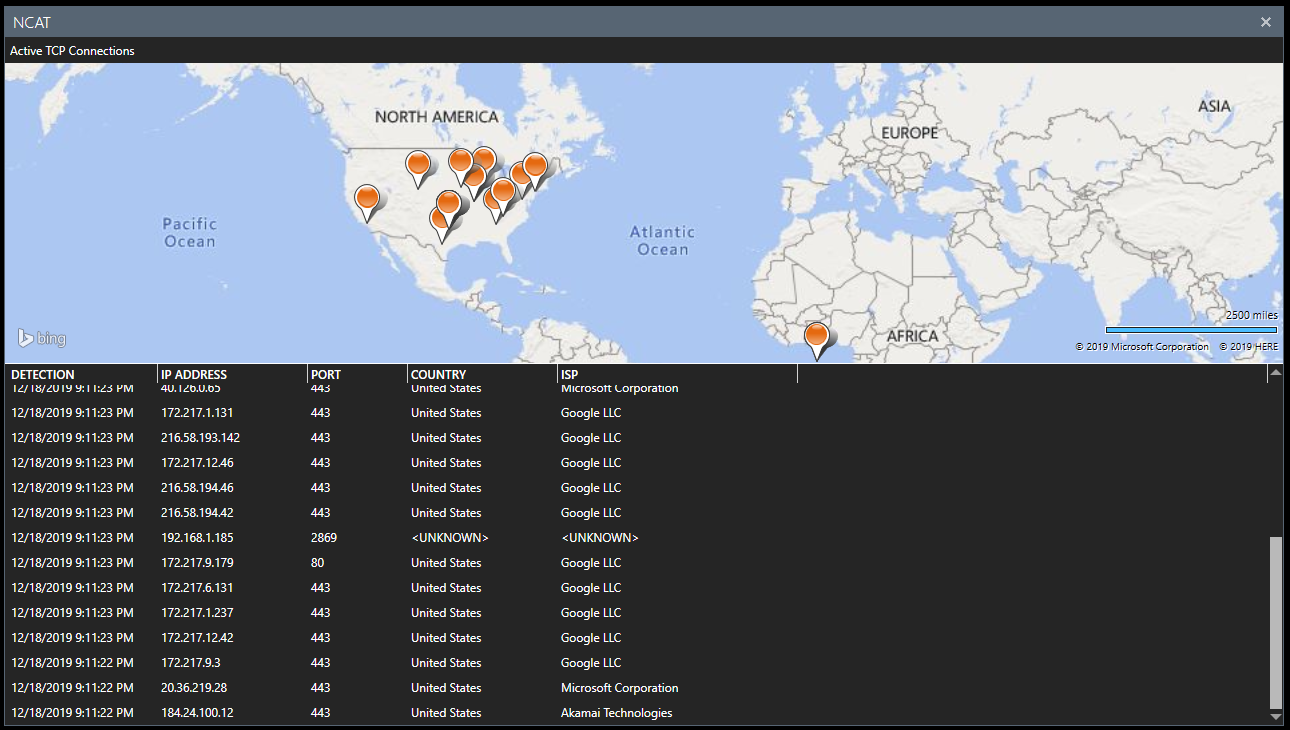This screenshot has width=1290, height=730.
Task: Select the westernmost map pin near Nevada
Action: (x=368, y=198)
